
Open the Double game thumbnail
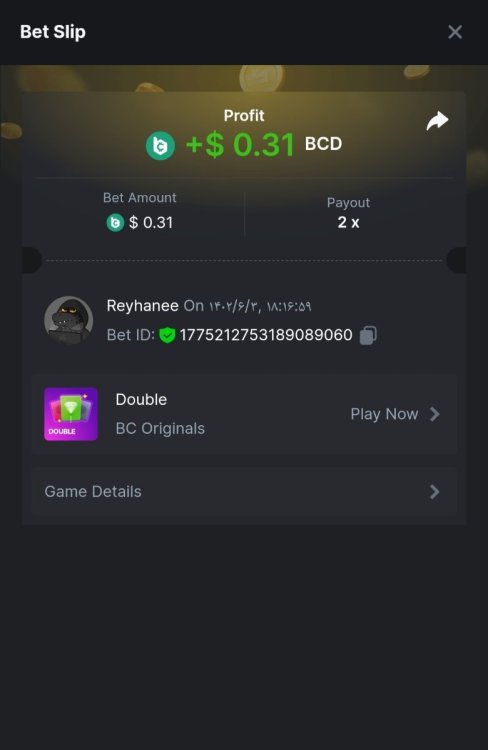tap(71, 414)
